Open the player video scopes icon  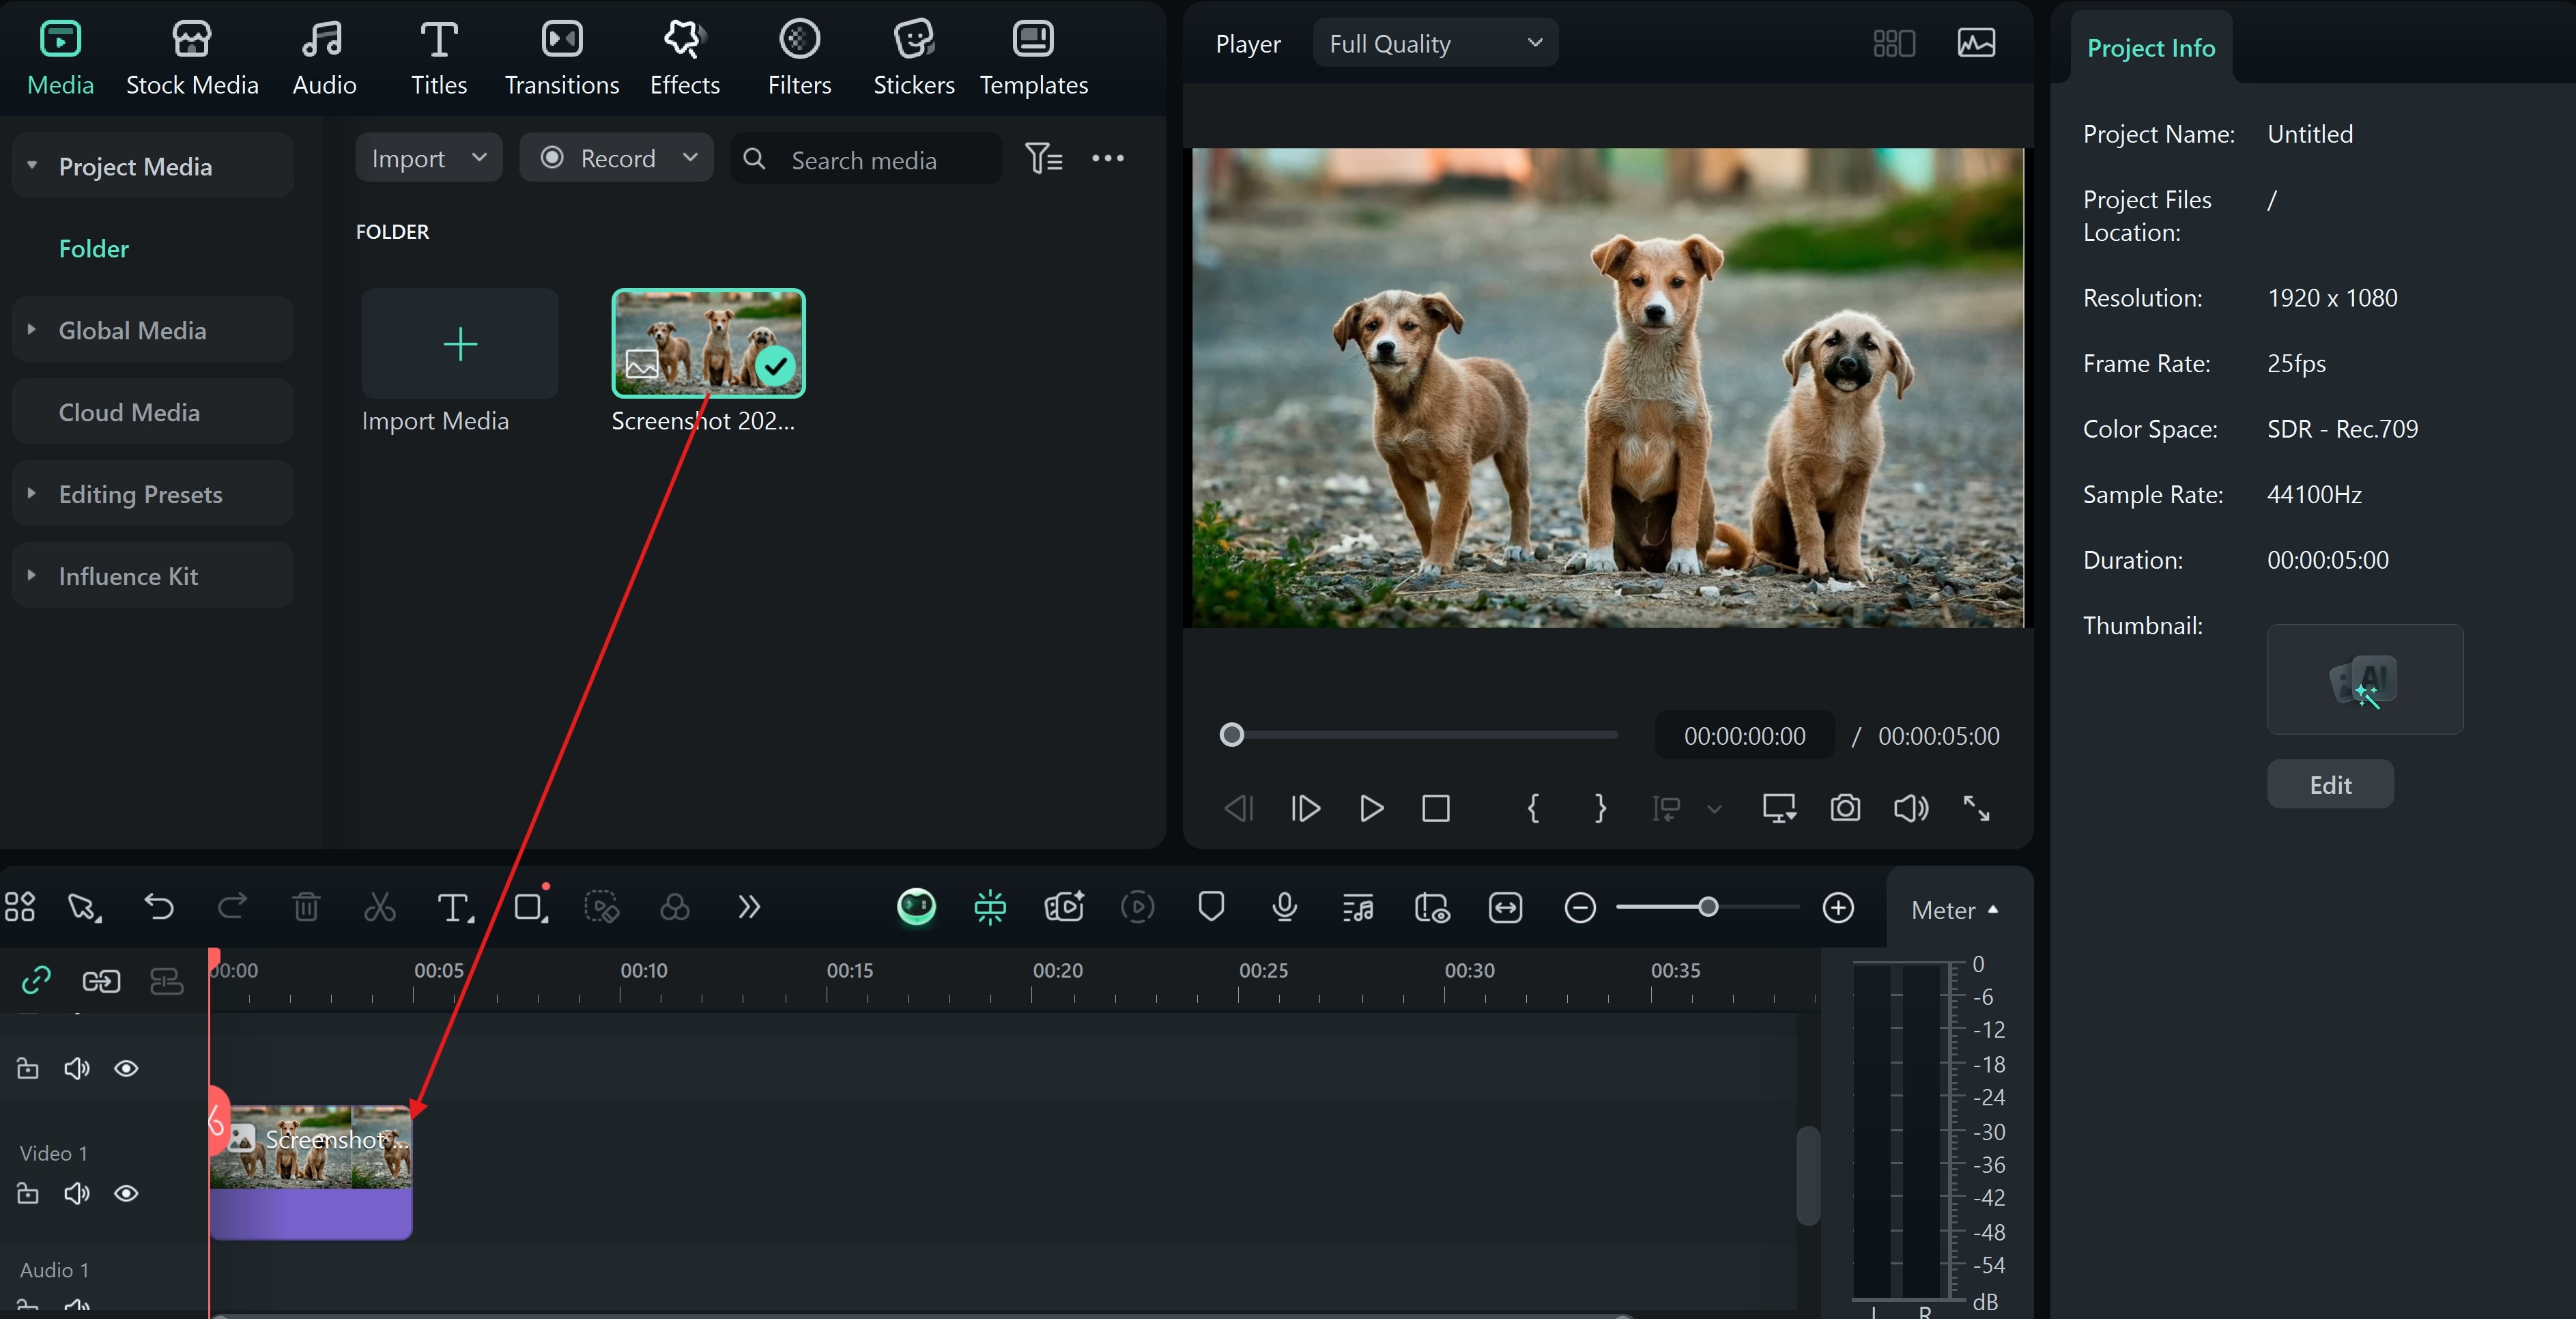(x=1976, y=43)
